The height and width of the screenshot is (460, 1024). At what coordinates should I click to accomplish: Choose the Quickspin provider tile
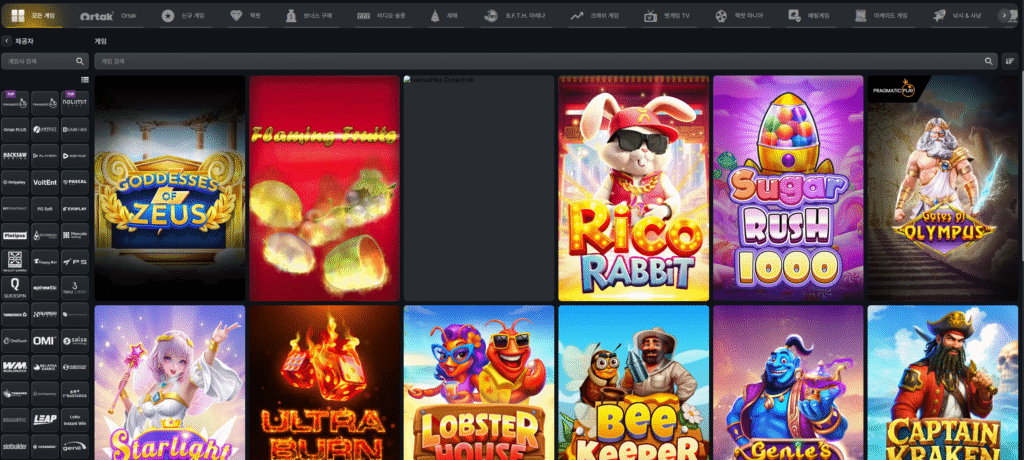[x=16, y=286]
